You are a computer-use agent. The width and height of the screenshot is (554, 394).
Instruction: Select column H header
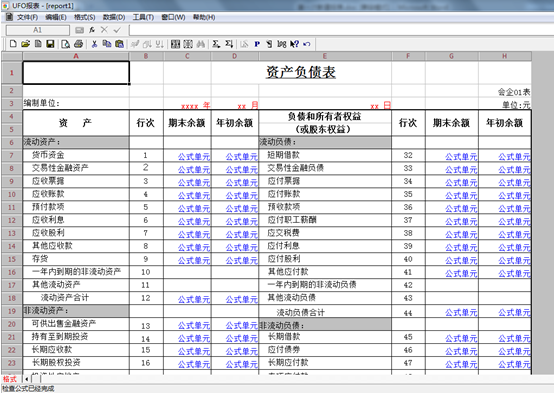(505, 56)
